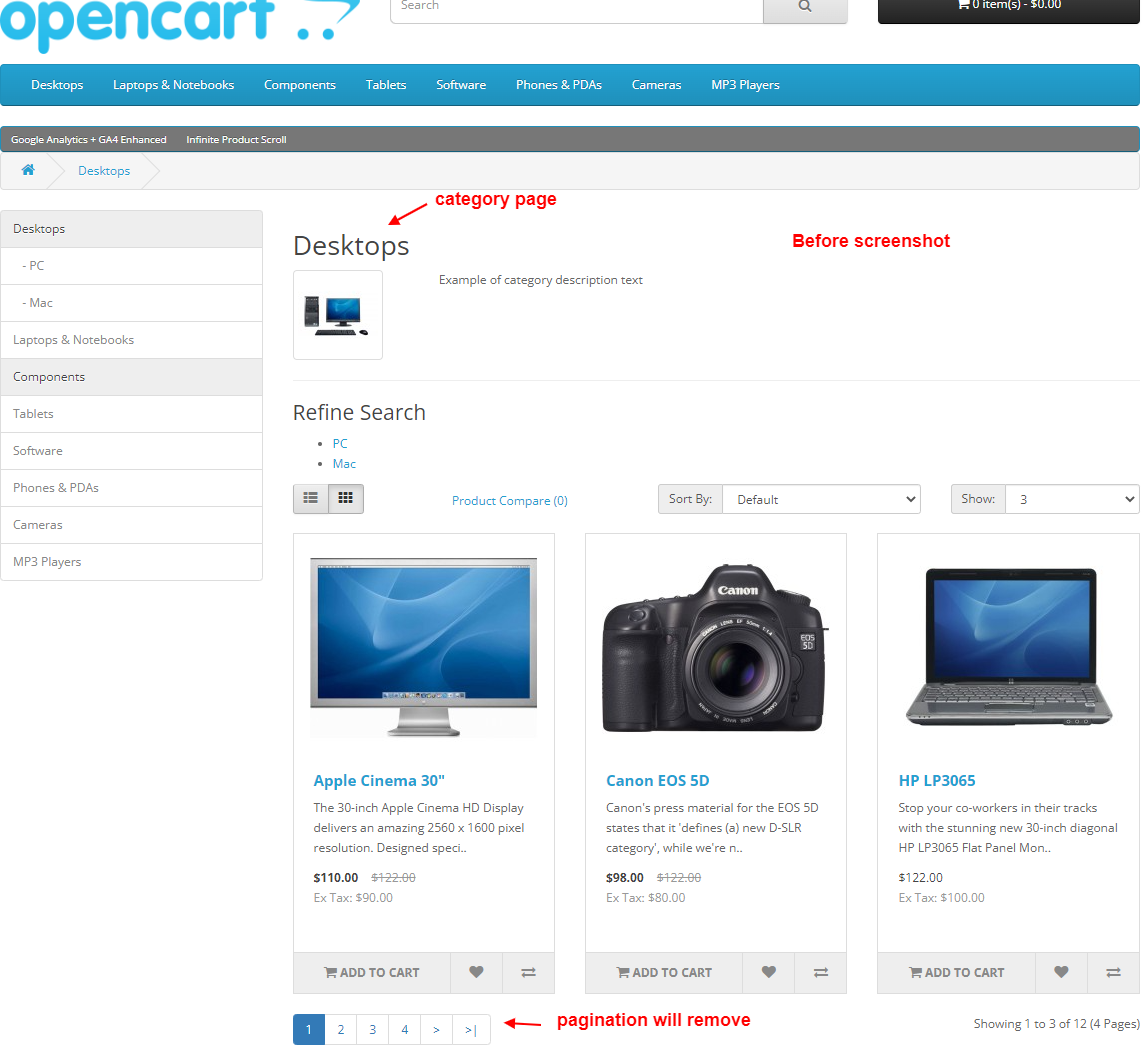Screen dimensions: 1147x1061
Task: Compare the Canon EOS 5D product
Action: (x=820, y=972)
